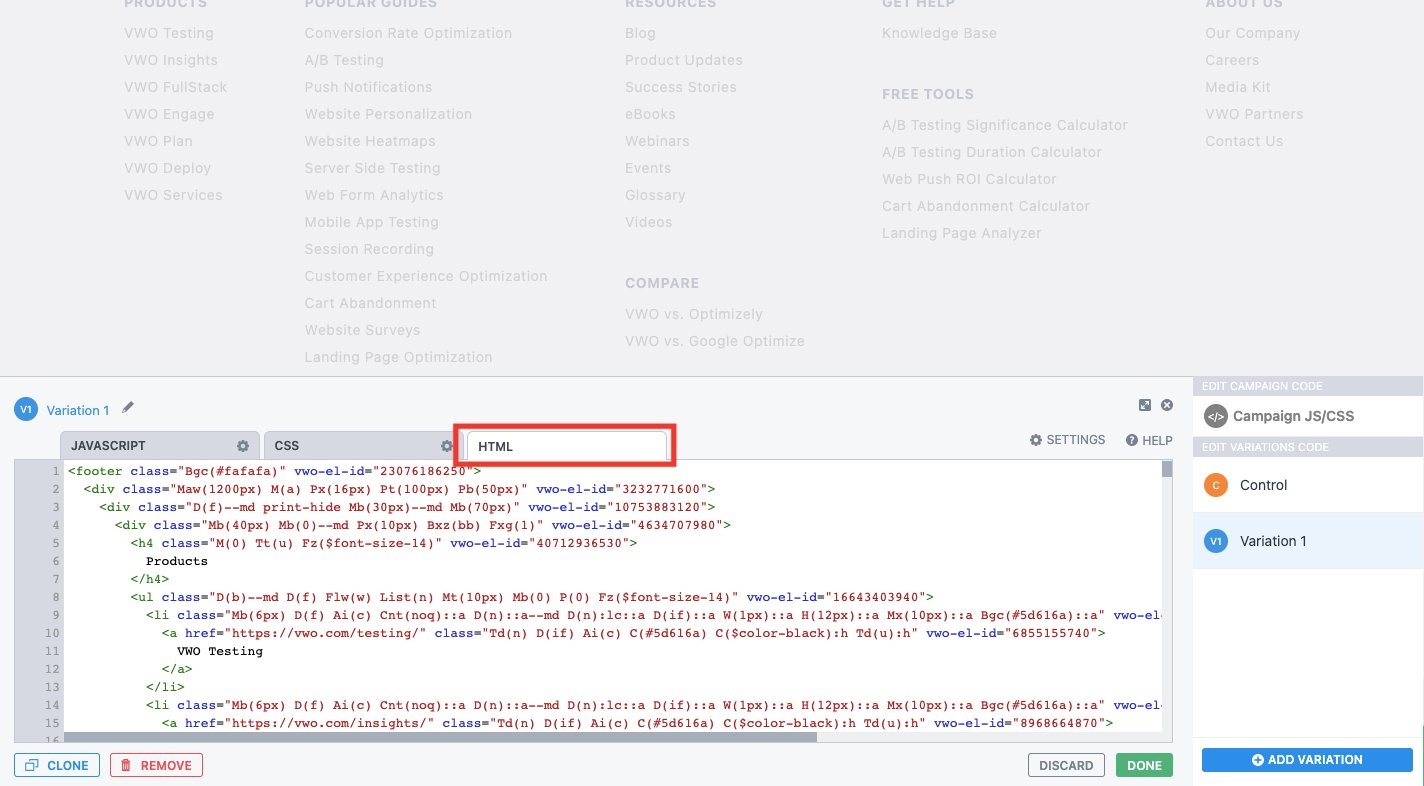The height and width of the screenshot is (786, 1424).
Task: Open editor Help
Action: coord(1149,440)
